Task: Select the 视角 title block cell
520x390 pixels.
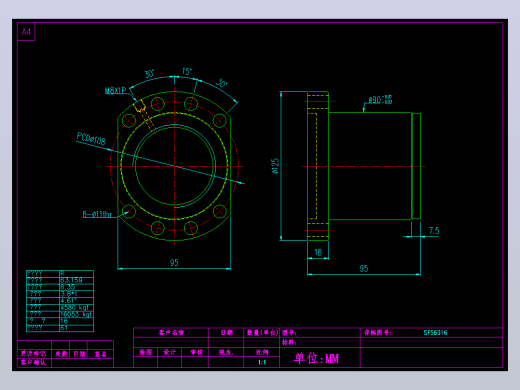Action: (226, 352)
